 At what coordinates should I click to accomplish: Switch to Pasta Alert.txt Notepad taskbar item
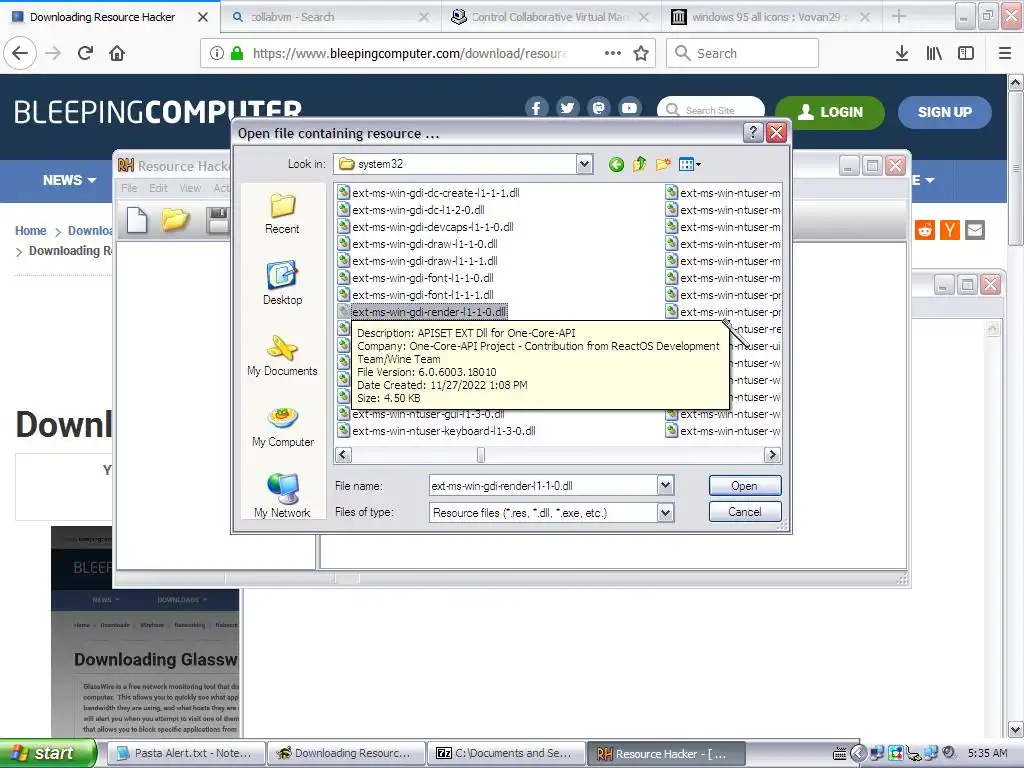pyautogui.click(x=185, y=754)
